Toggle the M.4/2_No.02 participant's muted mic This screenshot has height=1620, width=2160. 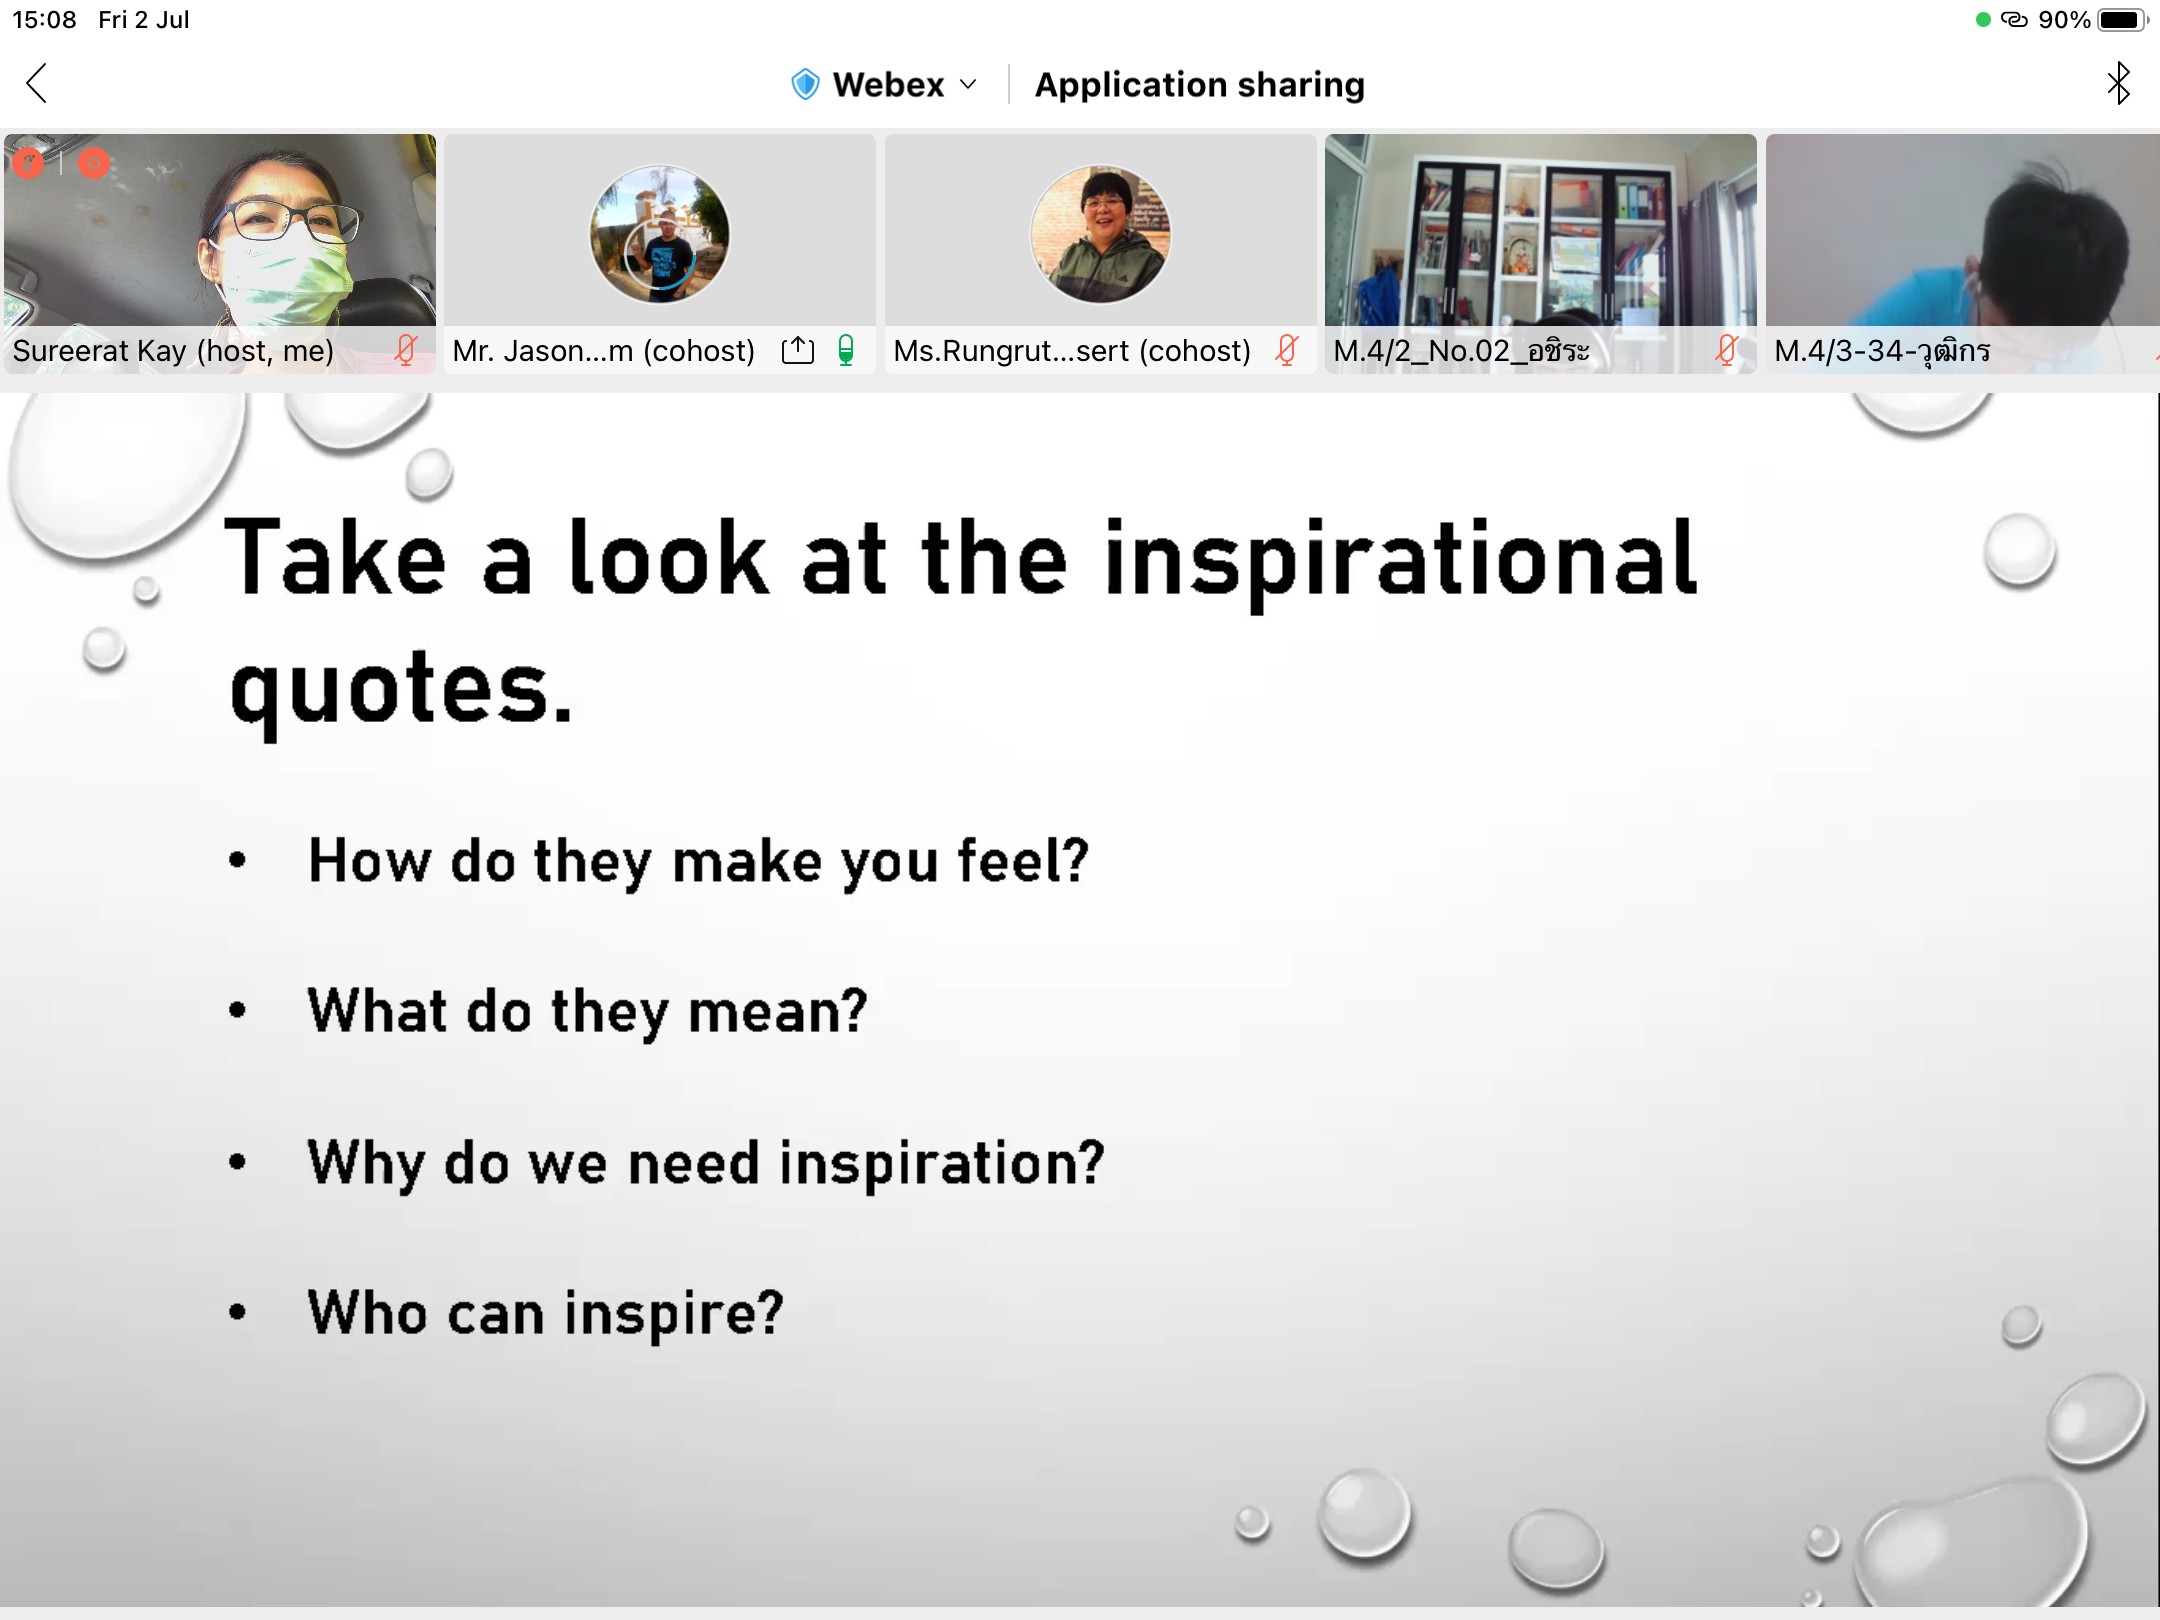coord(1727,350)
